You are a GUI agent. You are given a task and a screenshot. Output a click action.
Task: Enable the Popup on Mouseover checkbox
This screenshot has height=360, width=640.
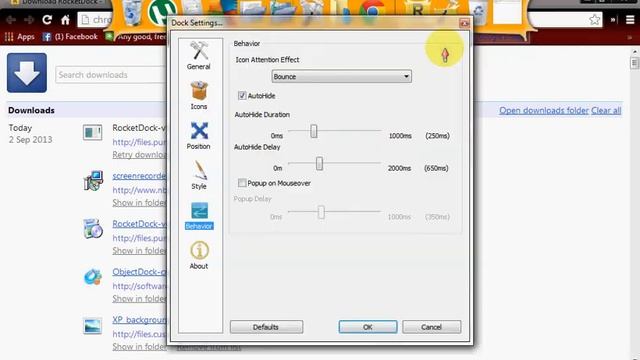(x=242, y=183)
